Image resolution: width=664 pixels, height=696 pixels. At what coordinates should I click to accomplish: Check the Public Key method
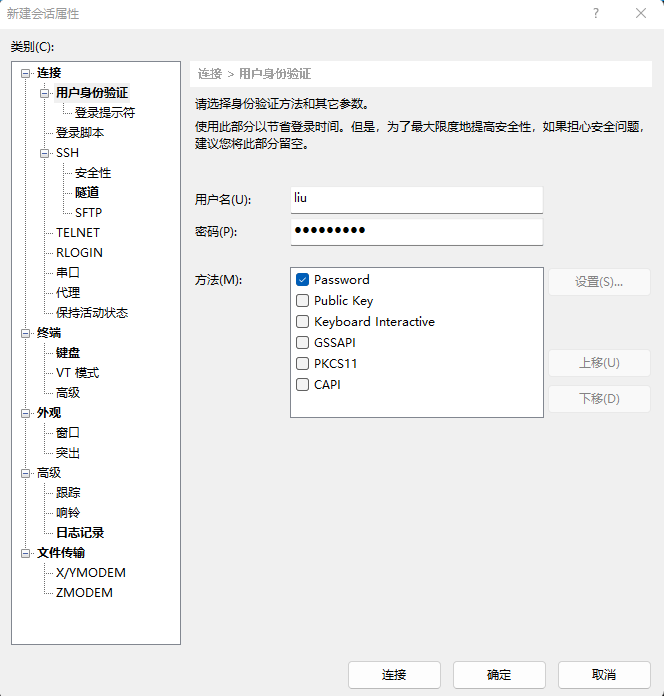click(302, 301)
